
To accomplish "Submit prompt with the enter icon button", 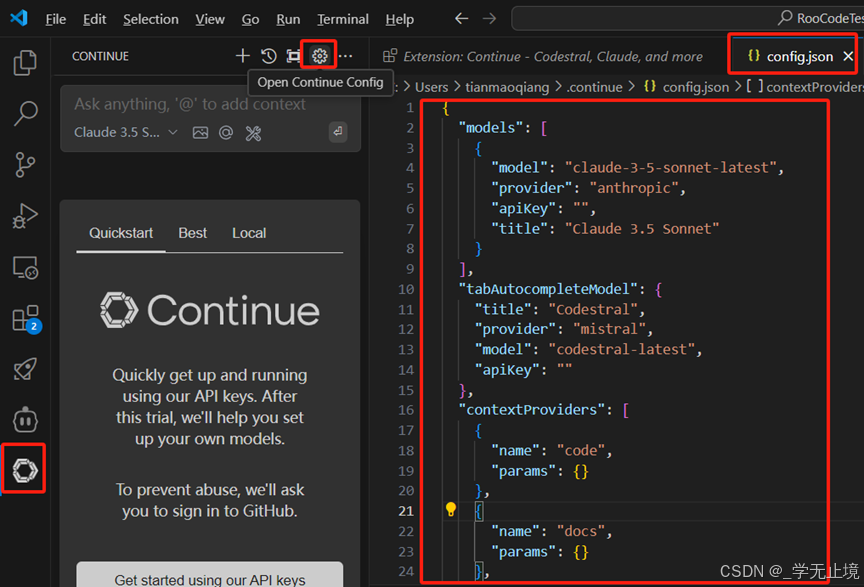I will pyautogui.click(x=338, y=131).
